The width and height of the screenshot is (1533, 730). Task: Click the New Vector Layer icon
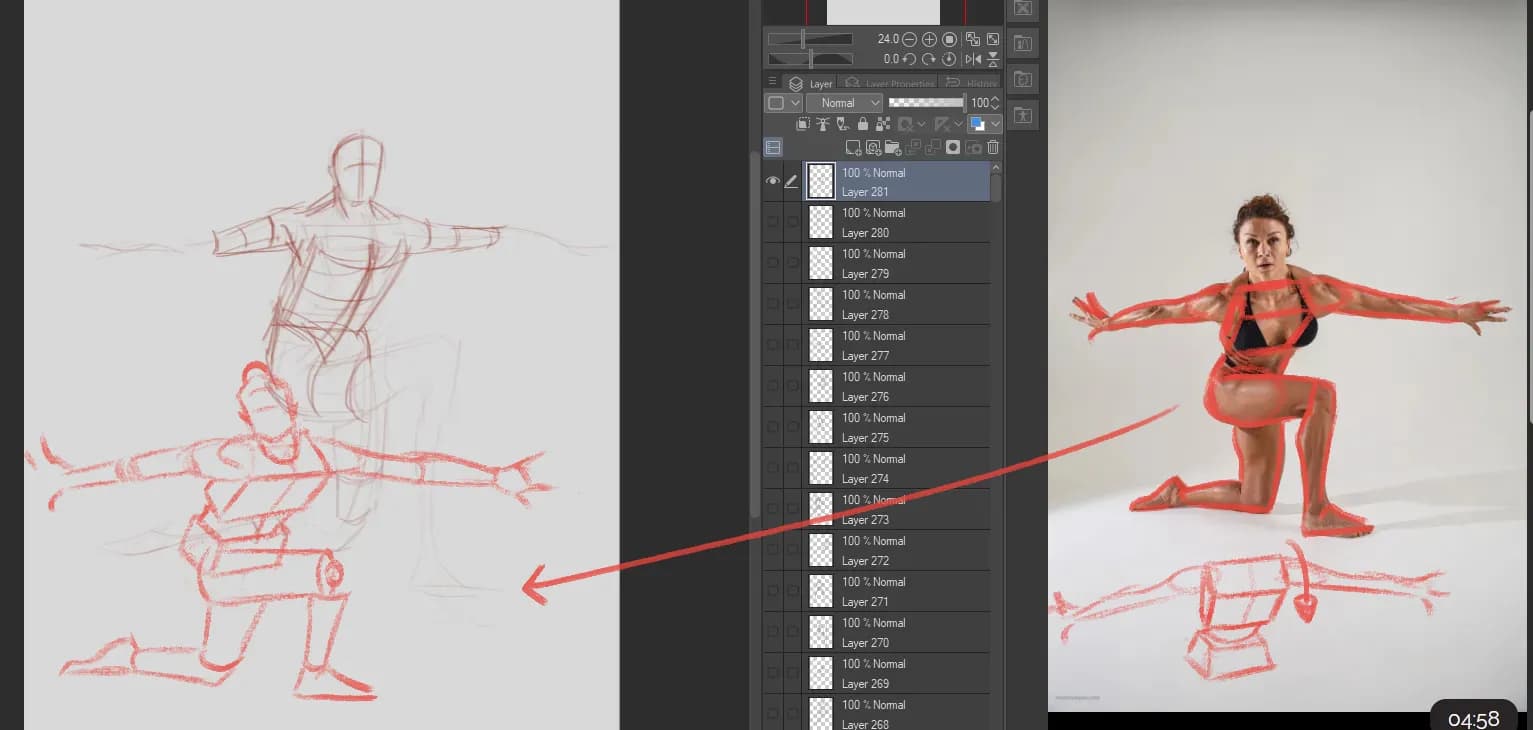pos(873,148)
